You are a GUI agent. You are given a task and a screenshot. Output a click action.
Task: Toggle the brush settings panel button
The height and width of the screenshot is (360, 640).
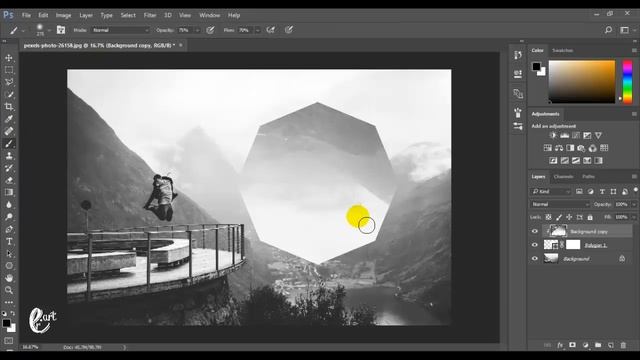[x=61, y=30]
